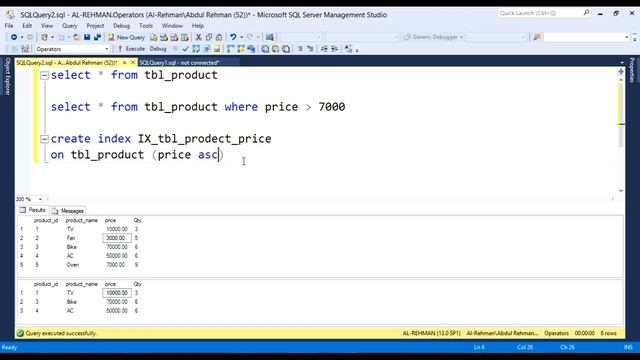The image size is (640, 360).
Task: Click Comment Out Selected Lines icon
Action: pyautogui.click(x=300, y=49)
